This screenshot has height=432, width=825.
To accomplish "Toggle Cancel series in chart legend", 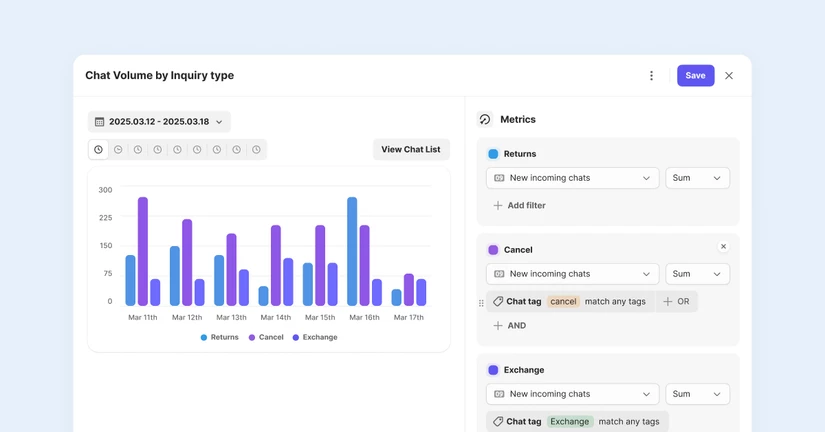I will (266, 338).
